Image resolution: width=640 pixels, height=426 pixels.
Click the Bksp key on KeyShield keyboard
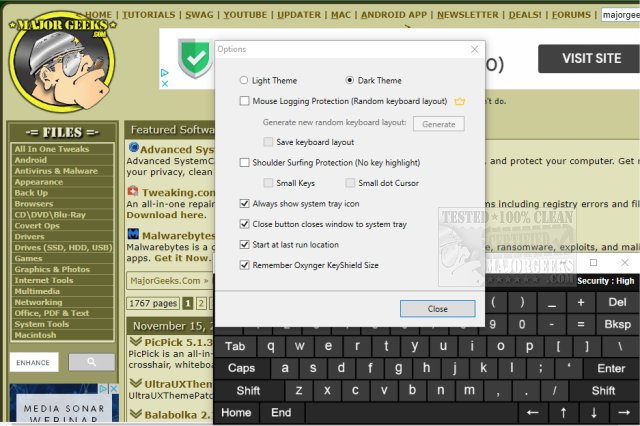618,324
